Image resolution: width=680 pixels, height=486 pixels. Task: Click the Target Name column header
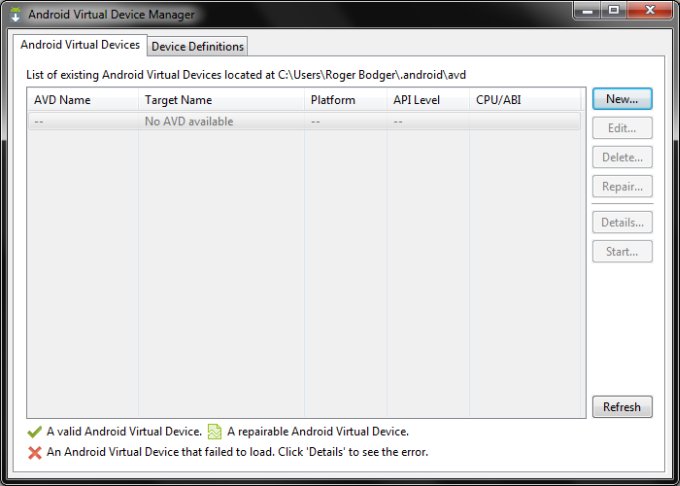(x=221, y=100)
